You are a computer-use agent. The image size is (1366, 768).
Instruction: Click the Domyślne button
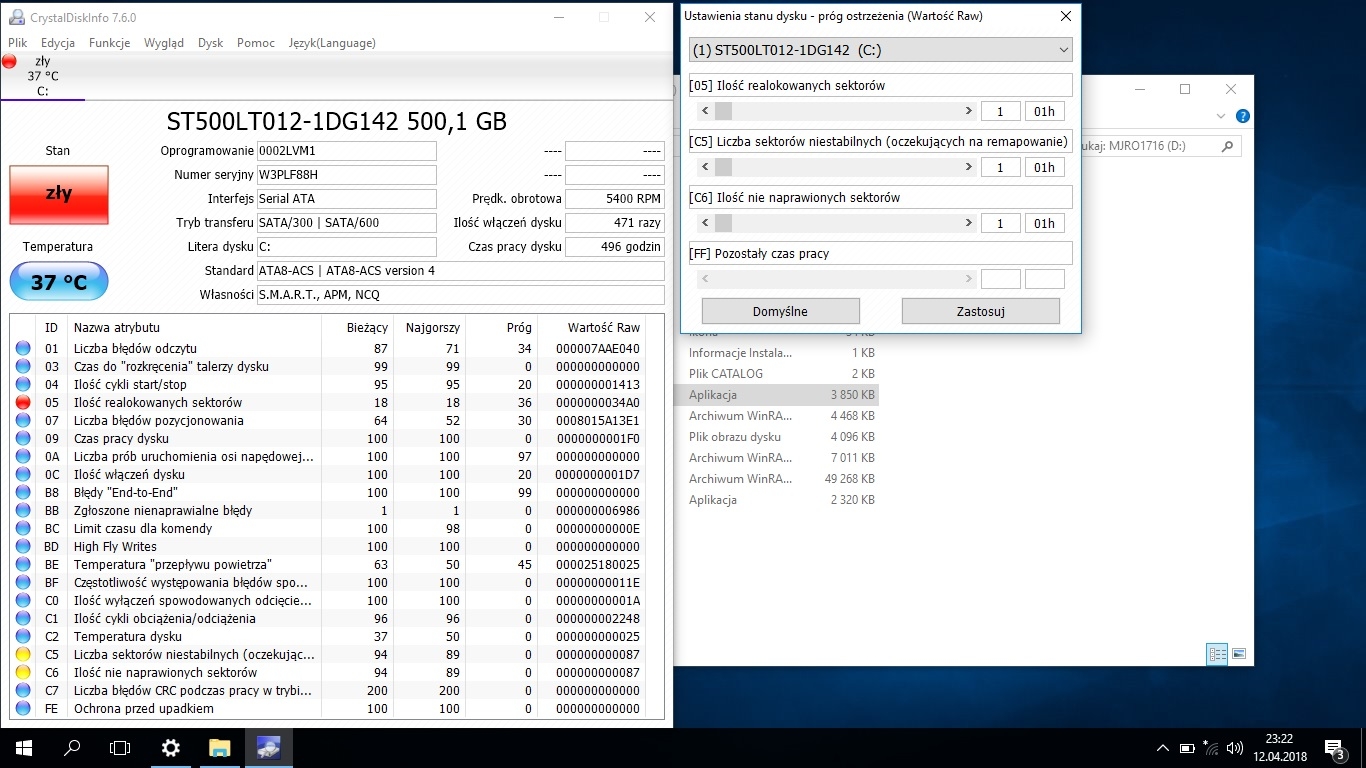pos(780,311)
